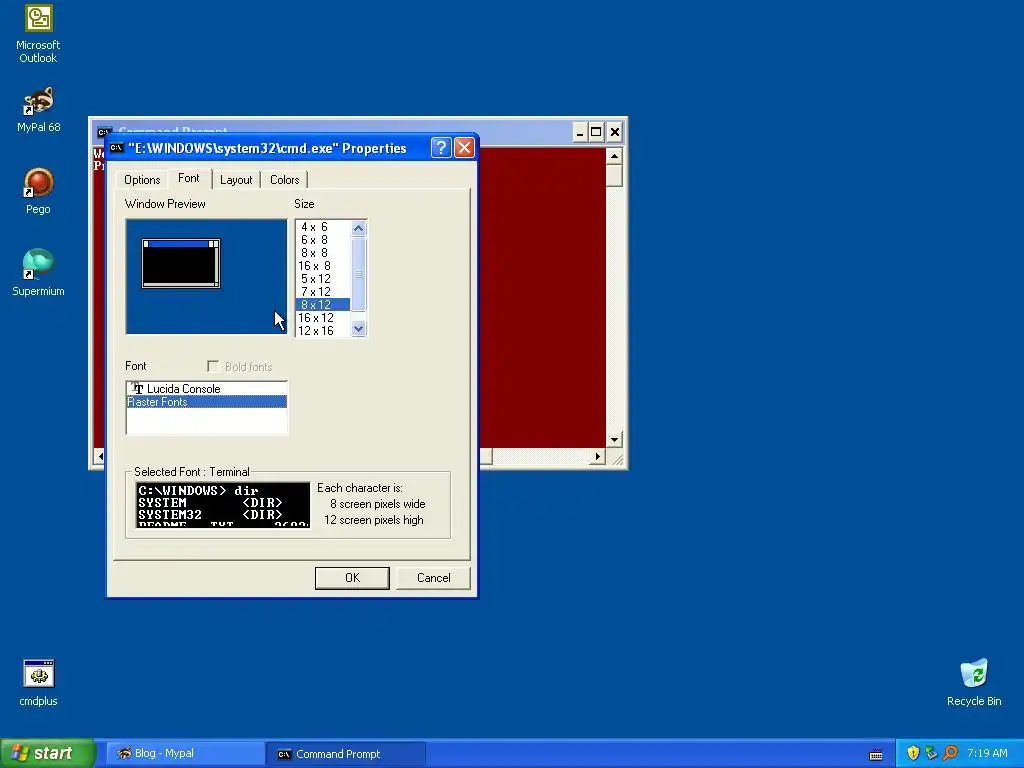Viewport: 1024px width, 768px height.
Task: Select the MyPal 68 desktop shortcut
Action: point(38,109)
